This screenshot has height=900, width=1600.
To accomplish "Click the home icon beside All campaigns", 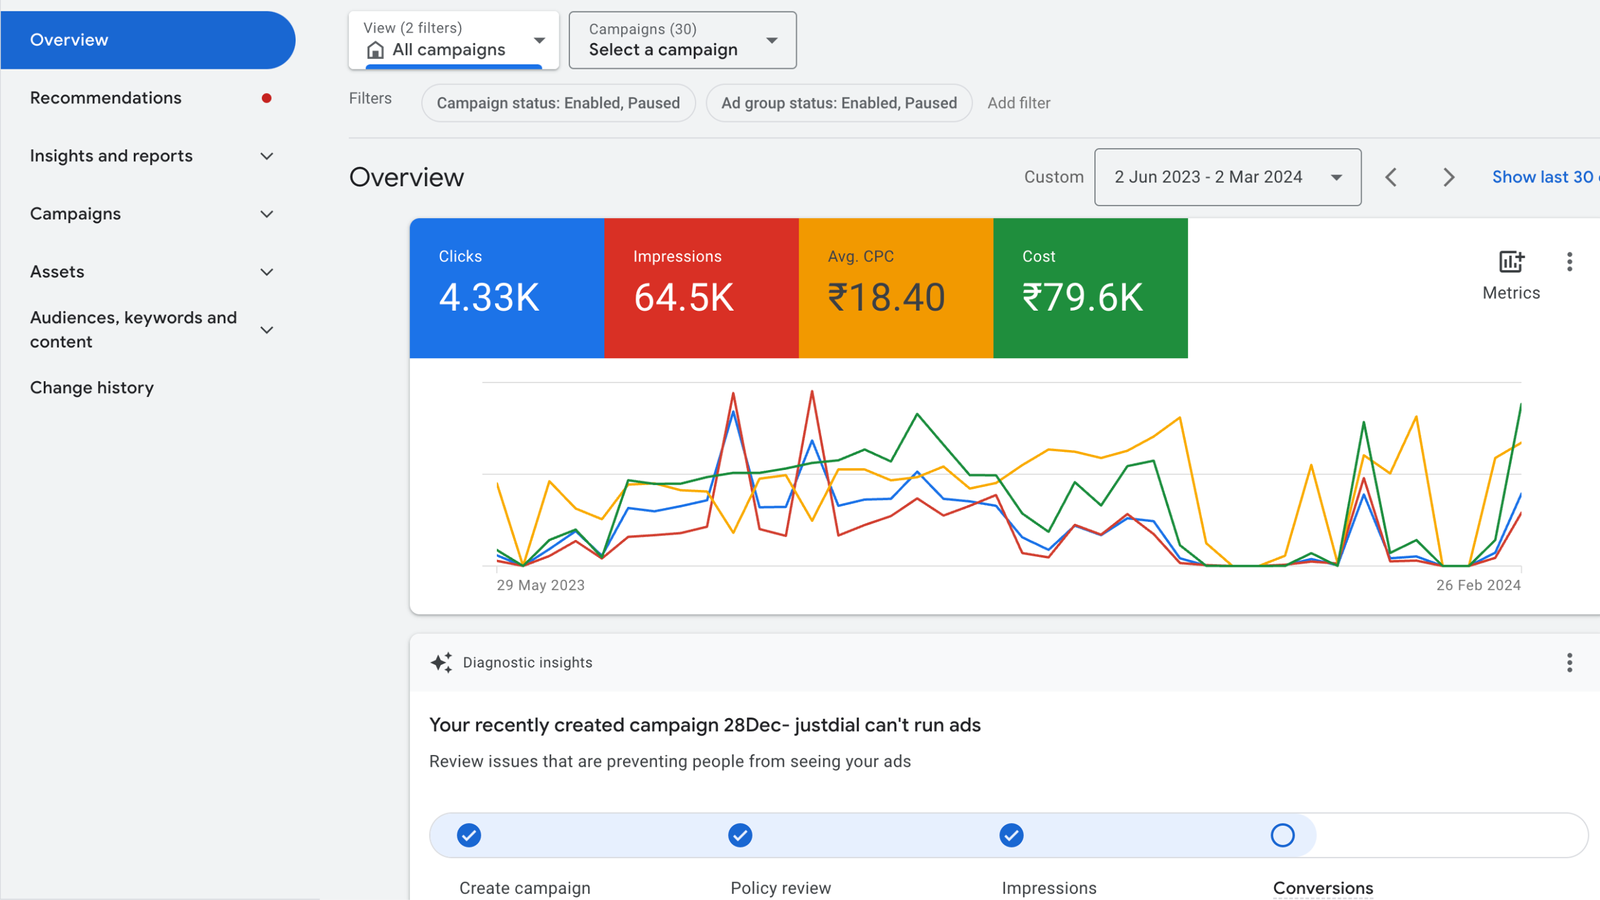I will (x=375, y=50).
